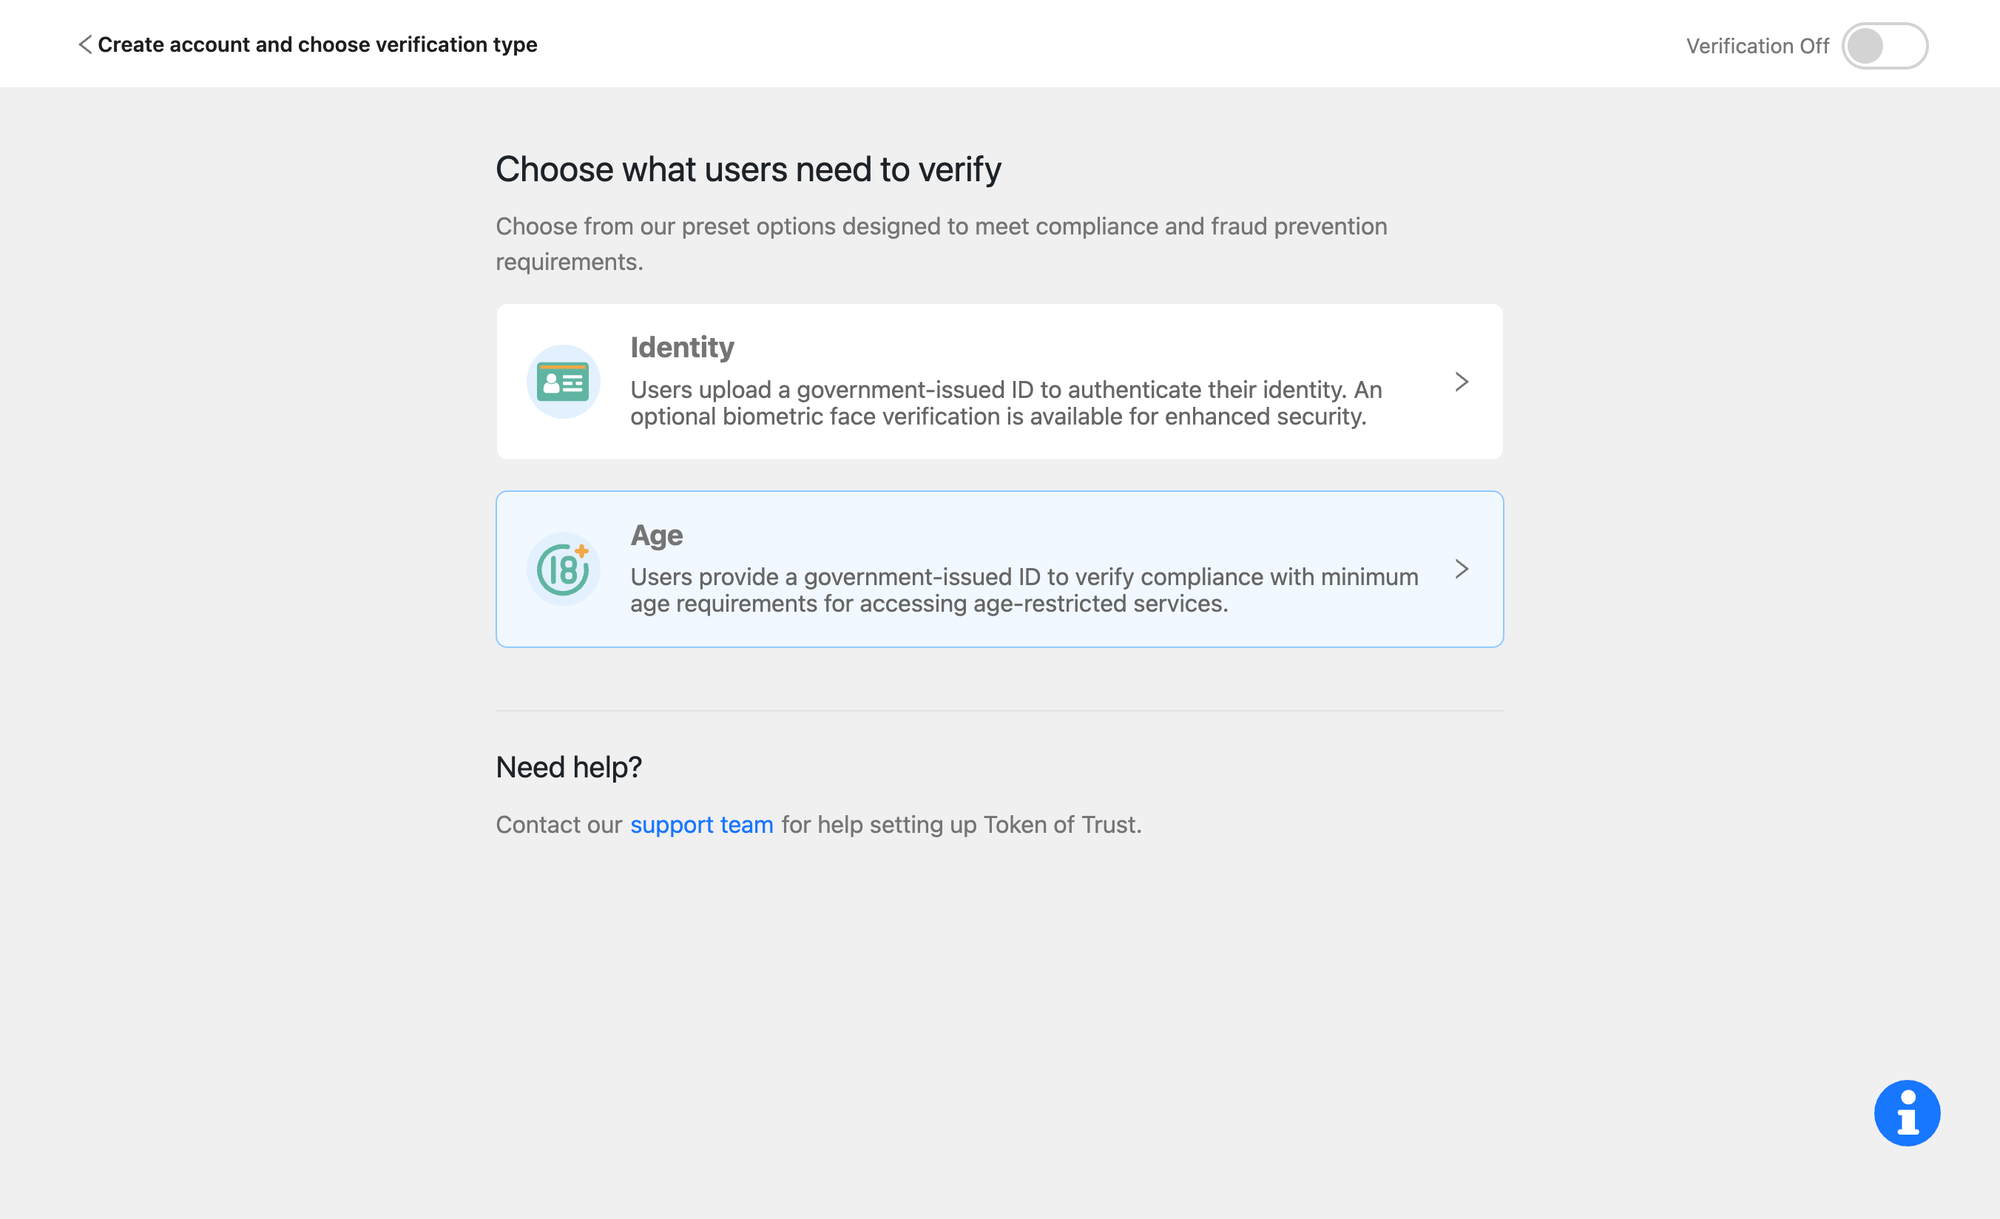Open the support team link

tap(701, 825)
